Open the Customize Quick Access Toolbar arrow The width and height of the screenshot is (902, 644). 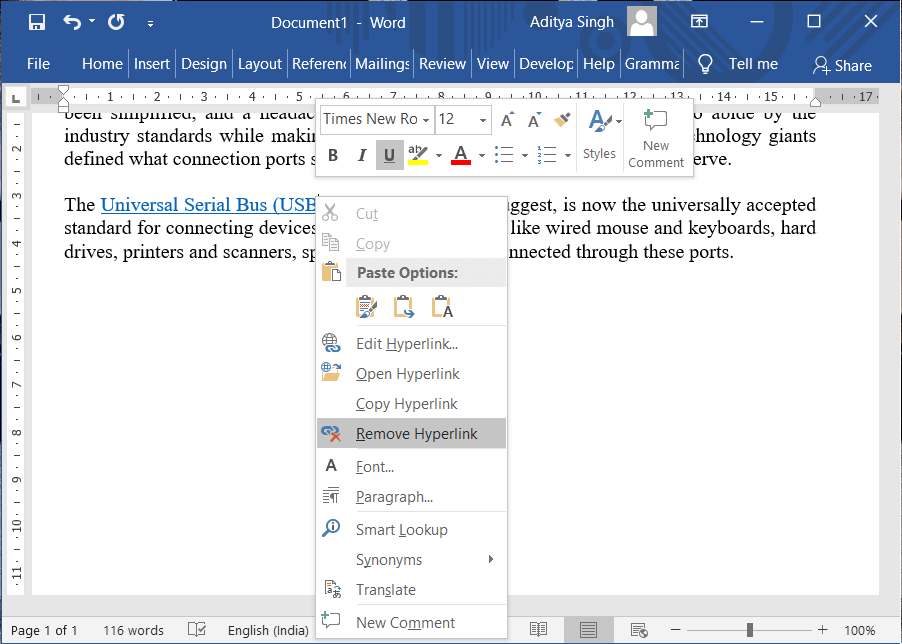pos(150,24)
